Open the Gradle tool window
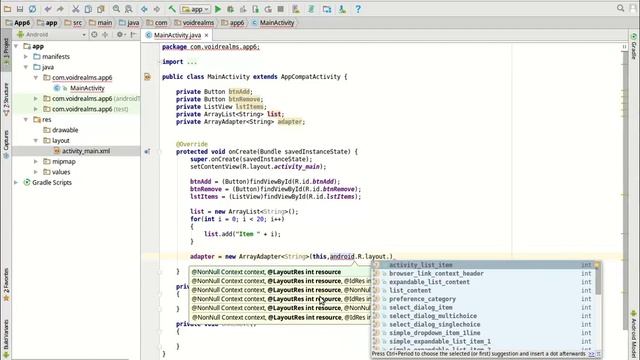This screenshot has height=360, width=640. click(x=634, y=46)
